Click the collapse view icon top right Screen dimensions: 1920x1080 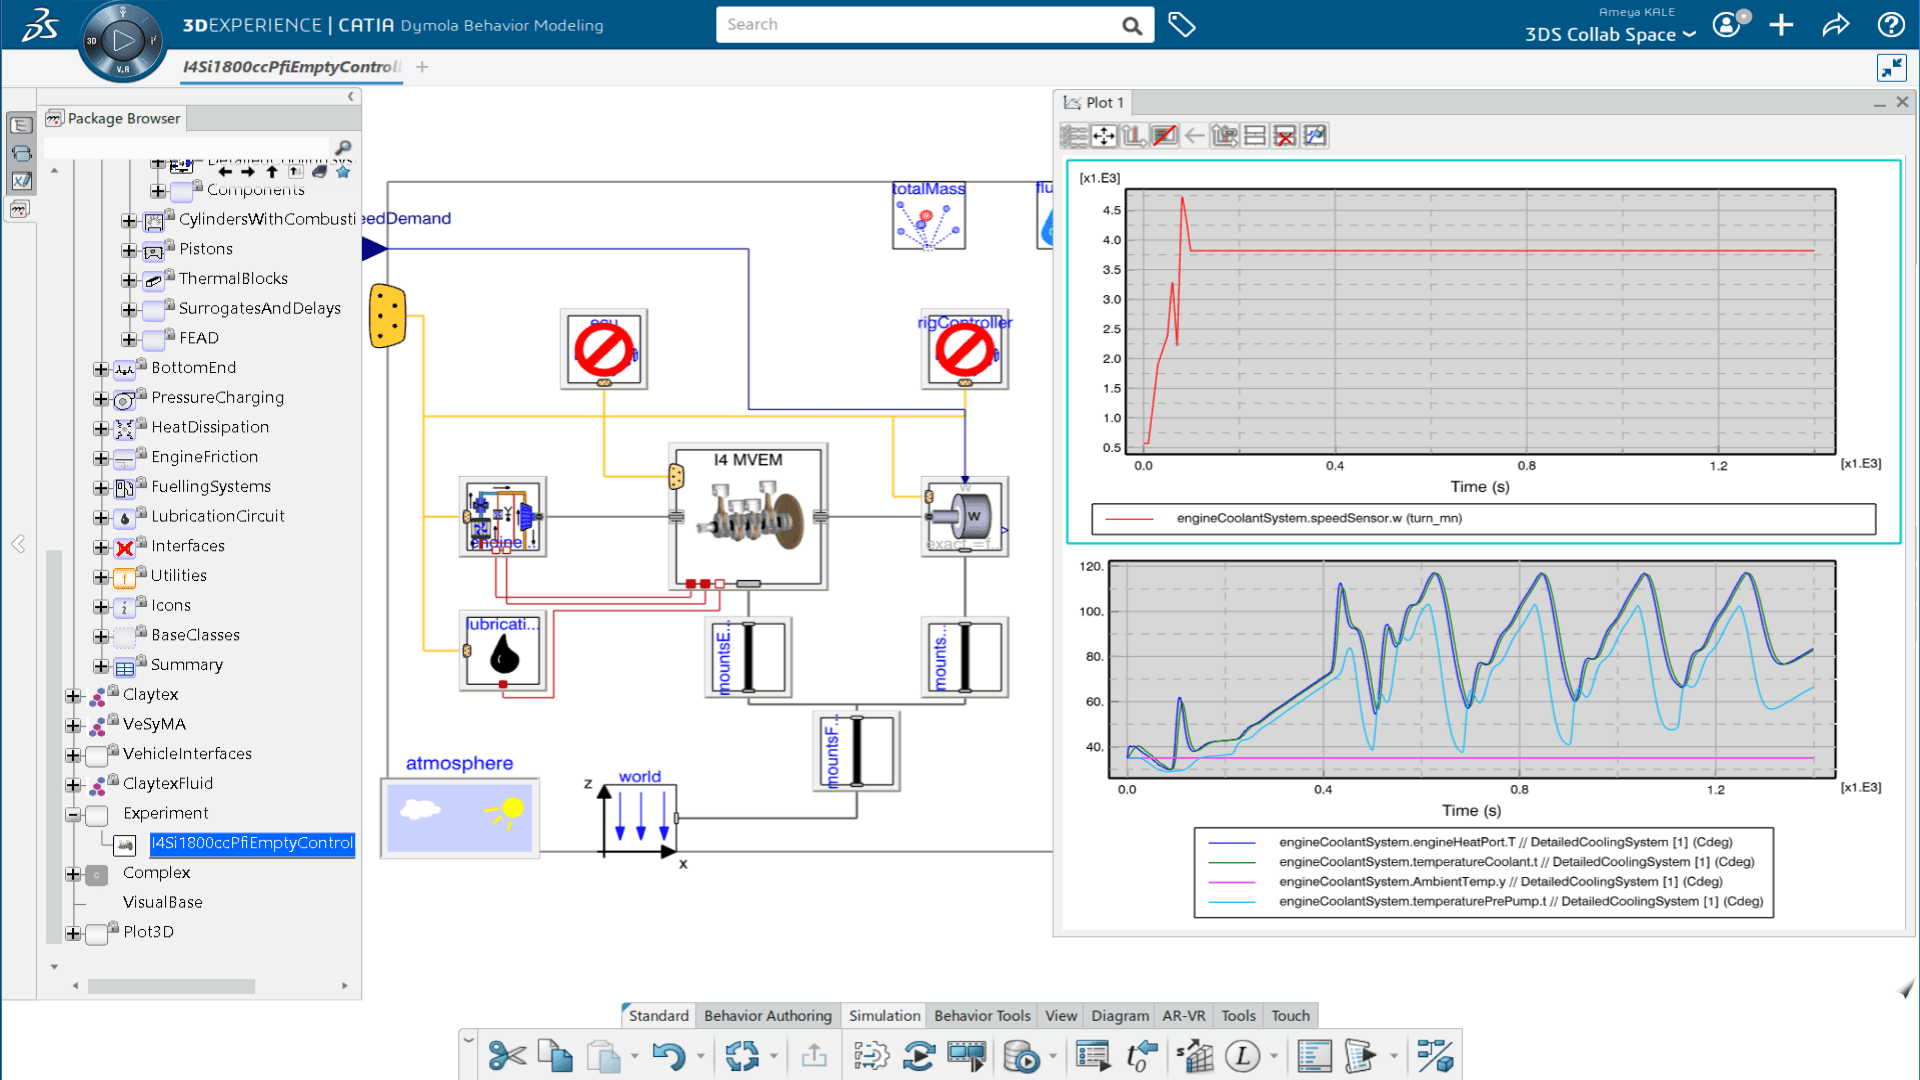(1892, 68)
